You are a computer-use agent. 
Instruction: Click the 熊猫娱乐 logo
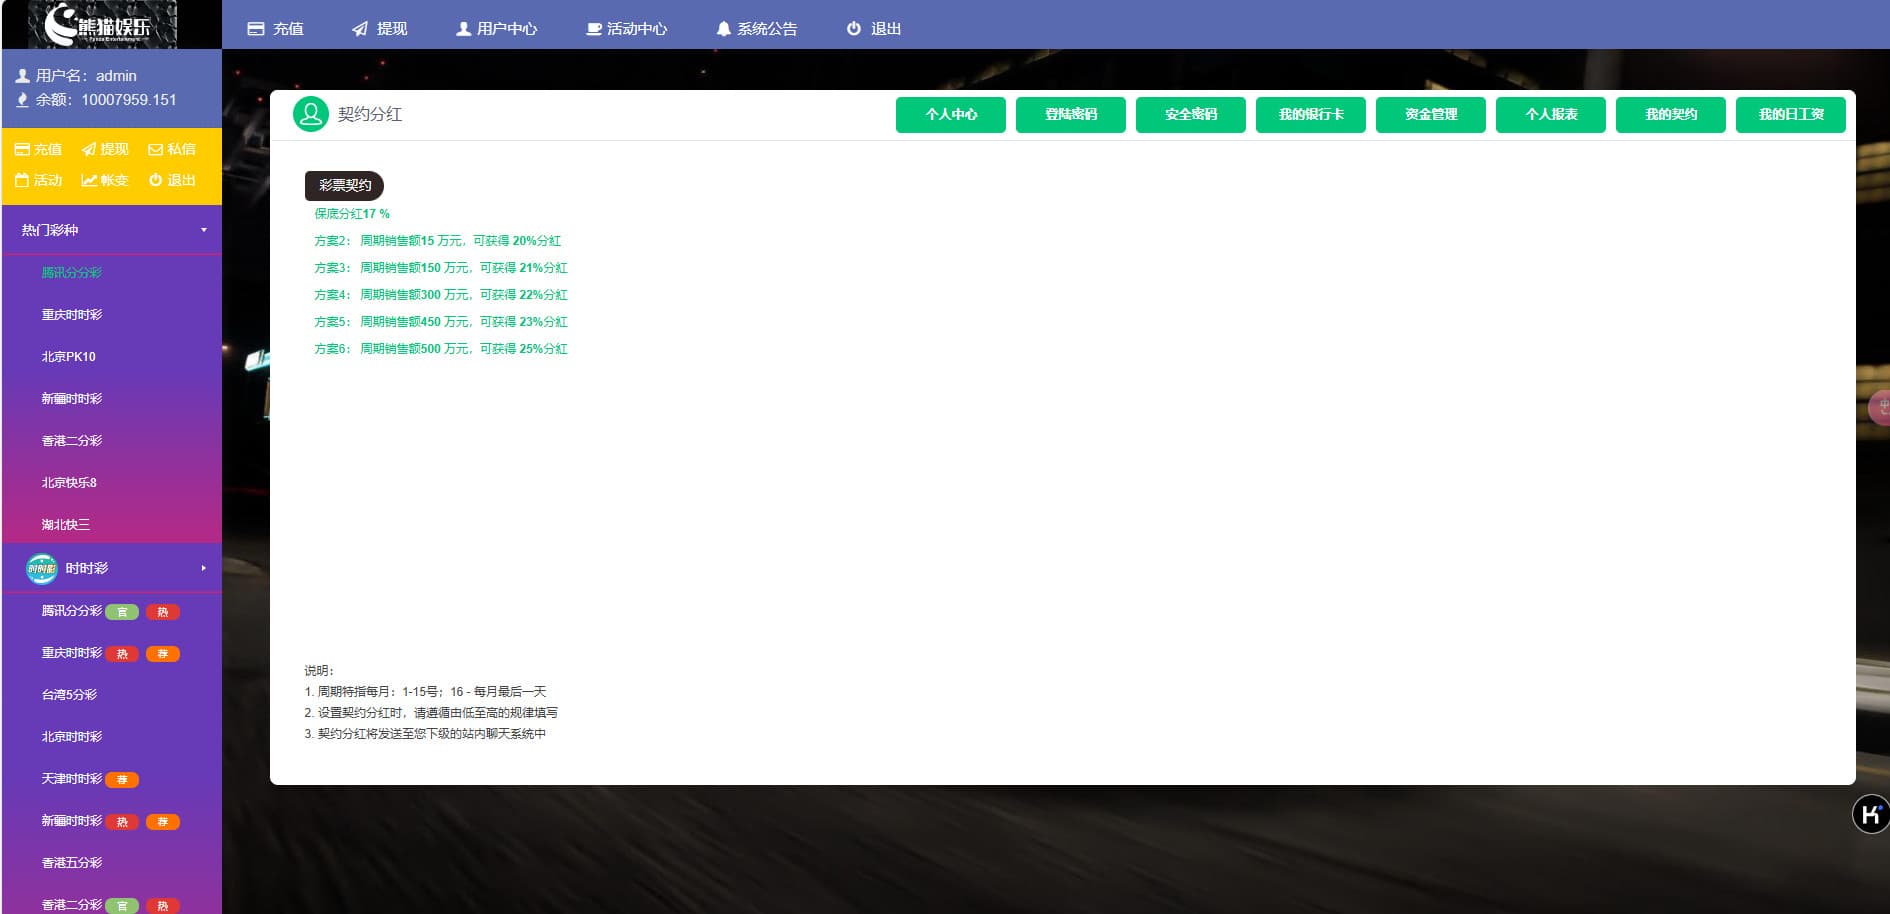coord(110,25)
